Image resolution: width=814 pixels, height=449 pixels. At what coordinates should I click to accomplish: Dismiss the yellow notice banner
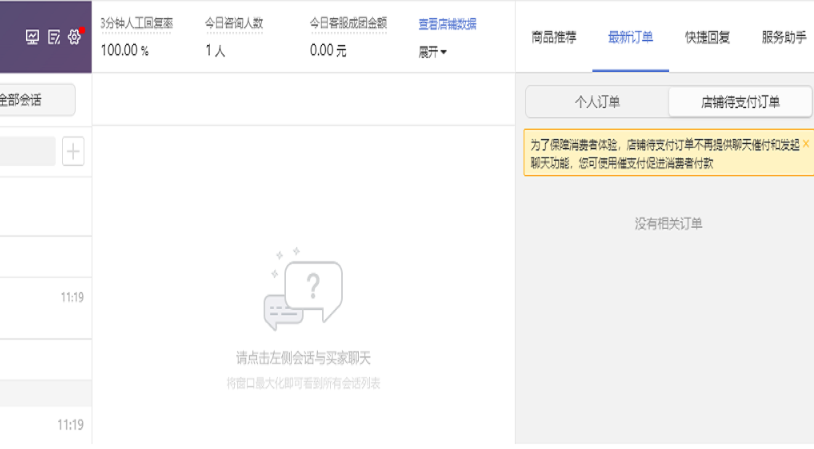806,144
